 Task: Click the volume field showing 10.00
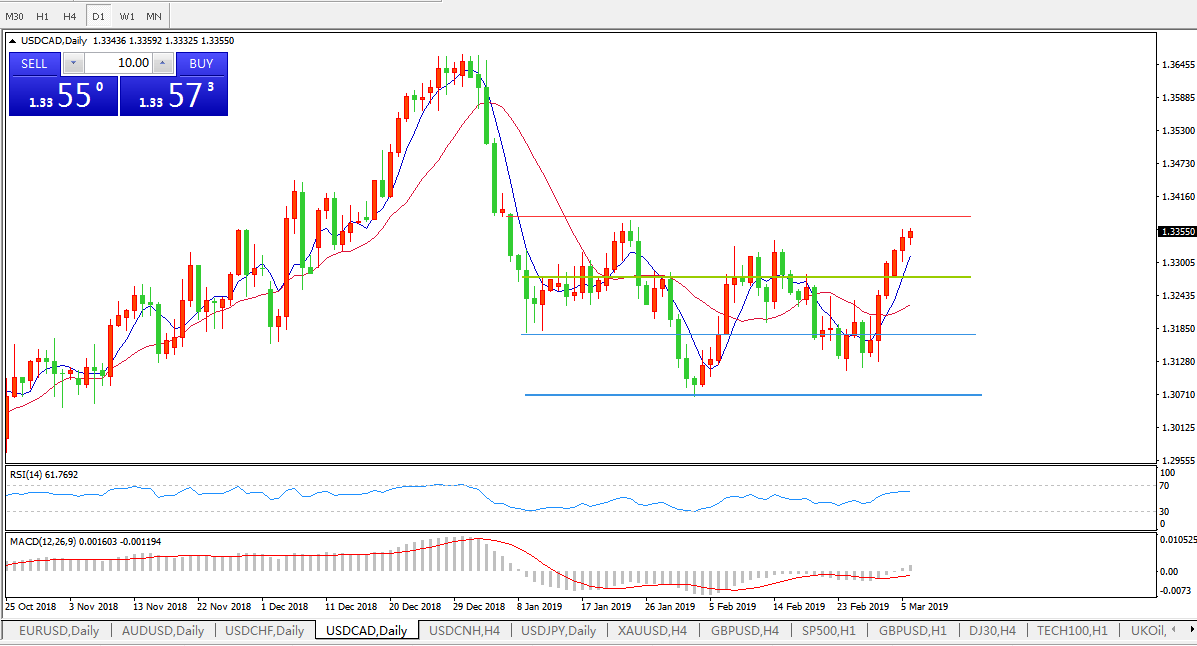[x=118, y=63]
